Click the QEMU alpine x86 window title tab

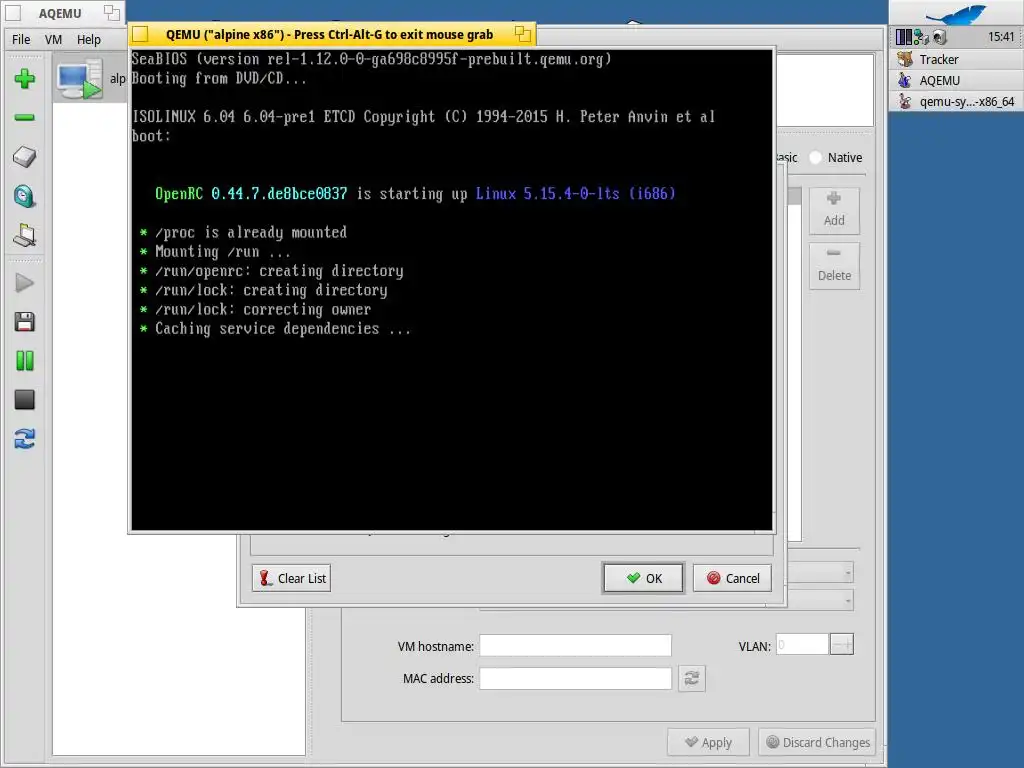click(329, 34)
